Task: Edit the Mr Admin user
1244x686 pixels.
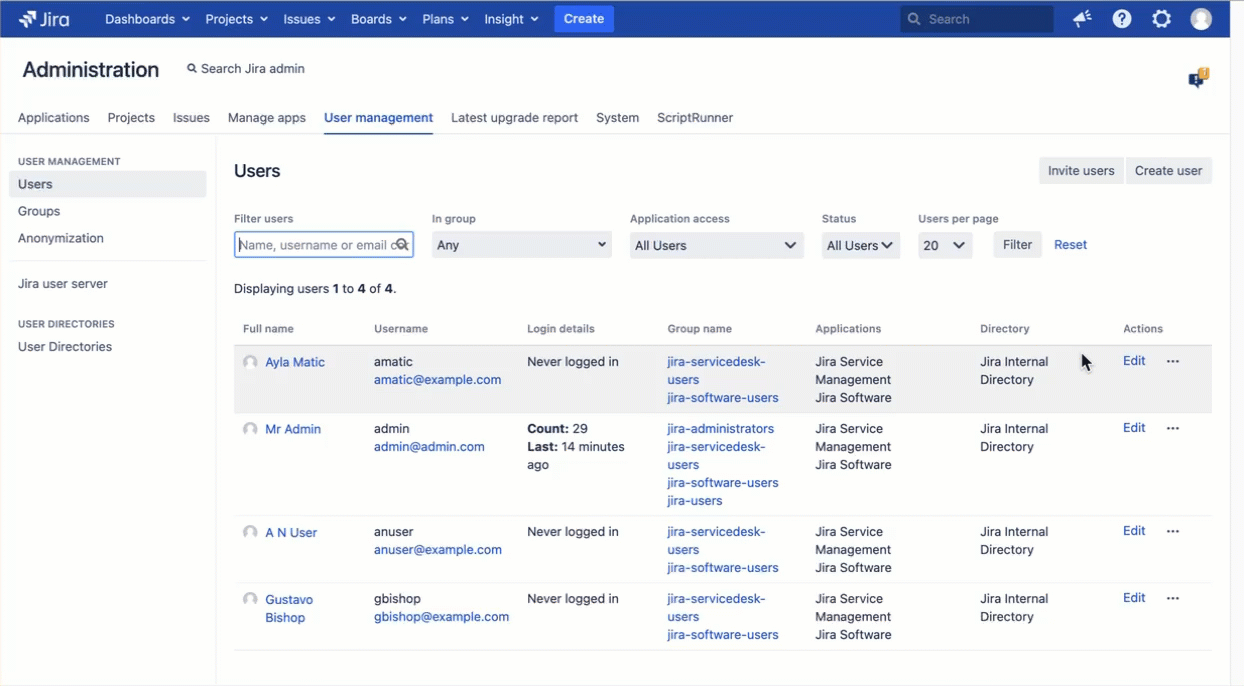Action: pyautogui.click(x=1134, y=428)
